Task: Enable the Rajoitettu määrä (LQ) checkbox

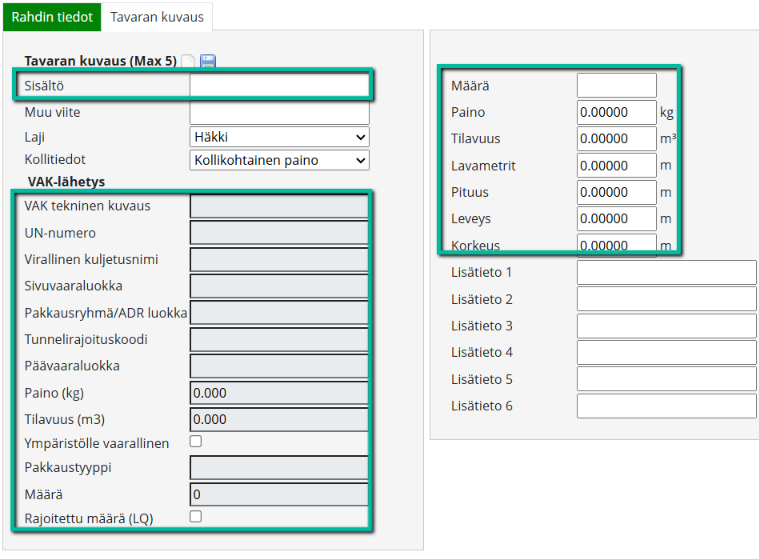Action: 196,516
